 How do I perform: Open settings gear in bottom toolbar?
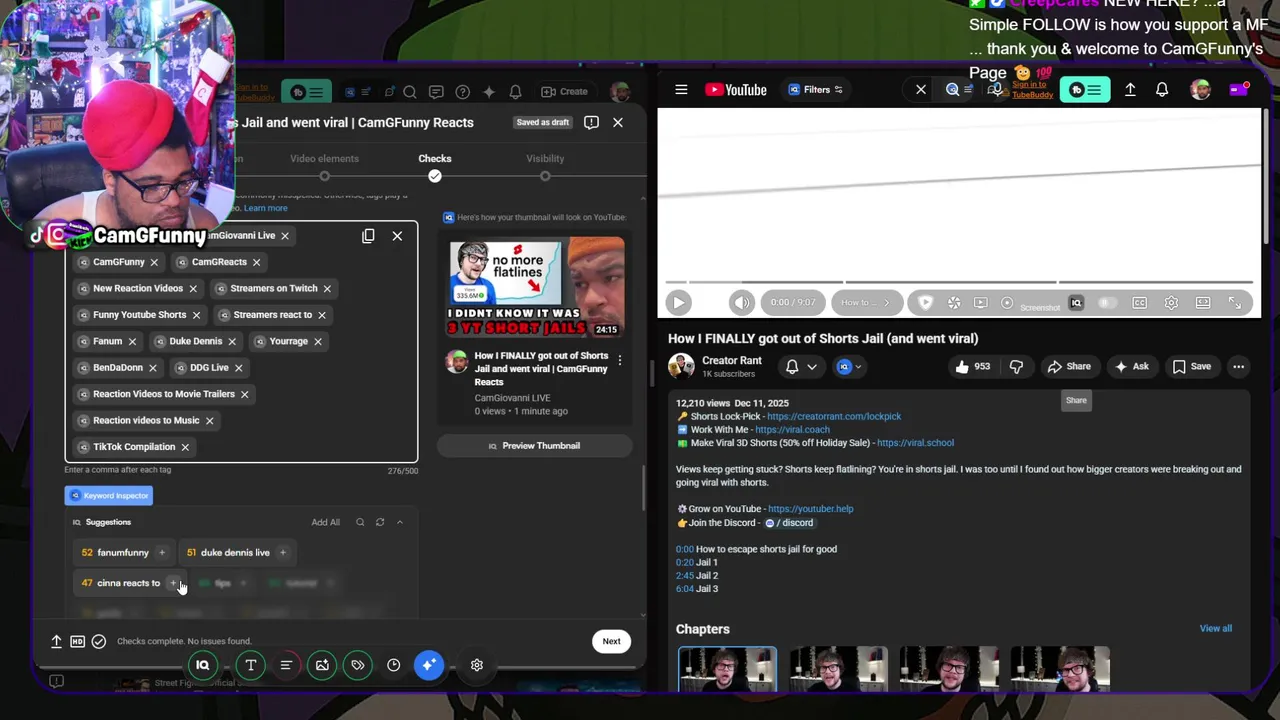[x=477, y=665]
